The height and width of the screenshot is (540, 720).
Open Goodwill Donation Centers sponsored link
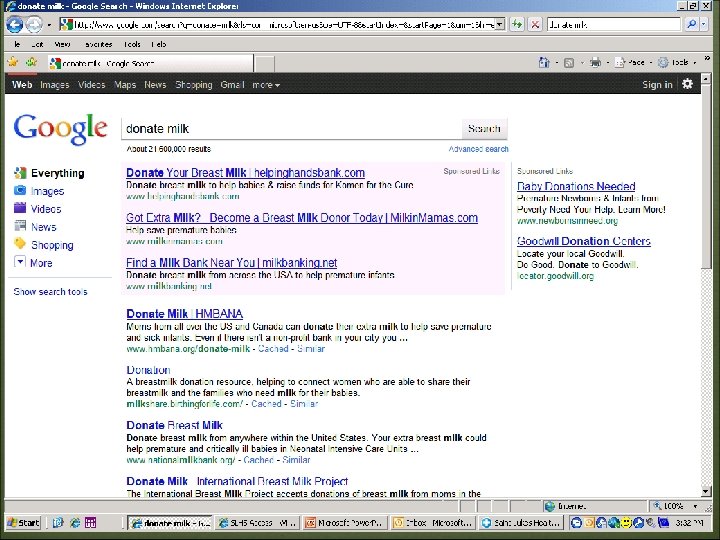[x=584, y=241]
